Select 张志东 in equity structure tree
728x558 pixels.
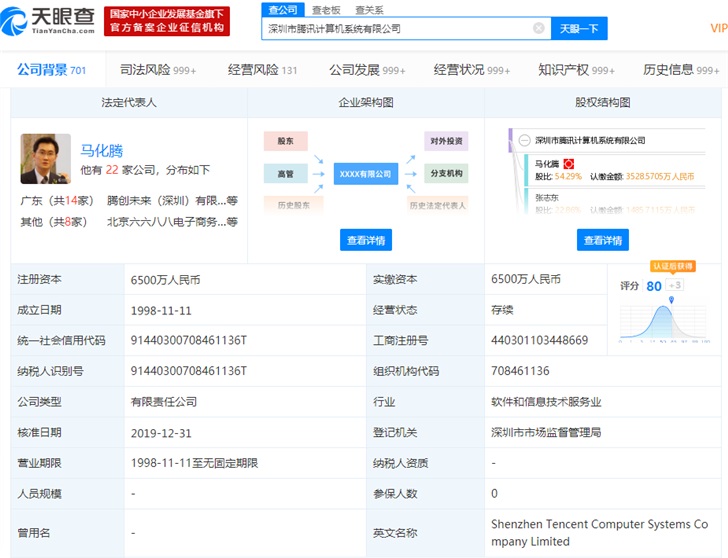click(x=546, y=197)
